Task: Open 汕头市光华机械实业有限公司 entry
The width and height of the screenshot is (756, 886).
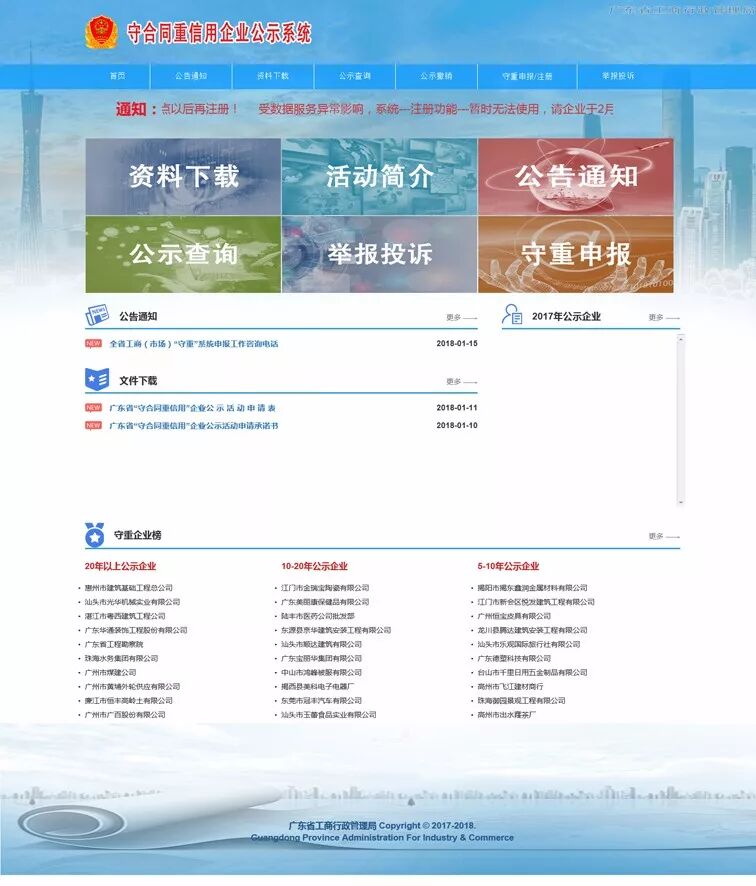Action: pos(132,602)
